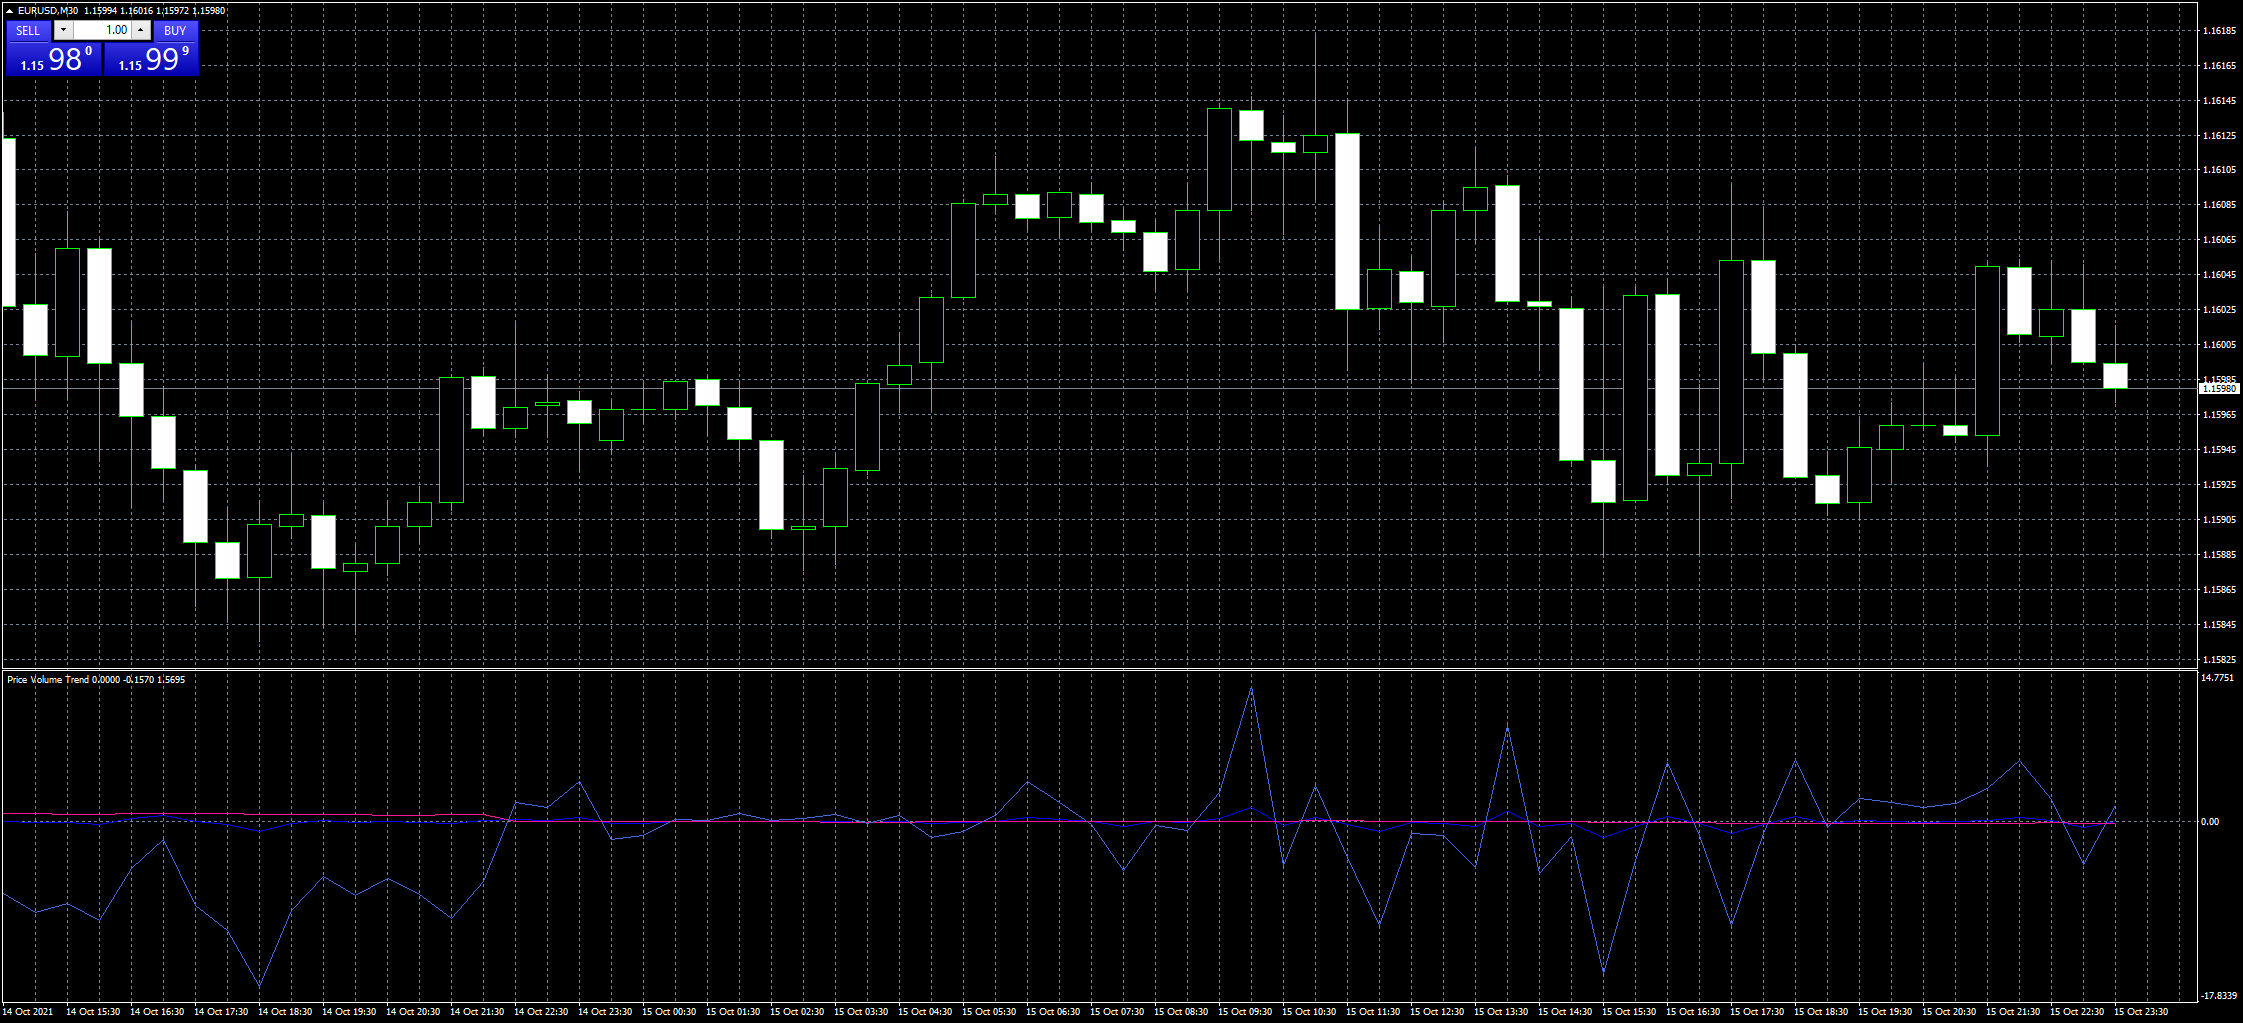
Task: Click the 15 Oct 23:30 time label
Action: pyautogui.click(x=2141, y=1012)
